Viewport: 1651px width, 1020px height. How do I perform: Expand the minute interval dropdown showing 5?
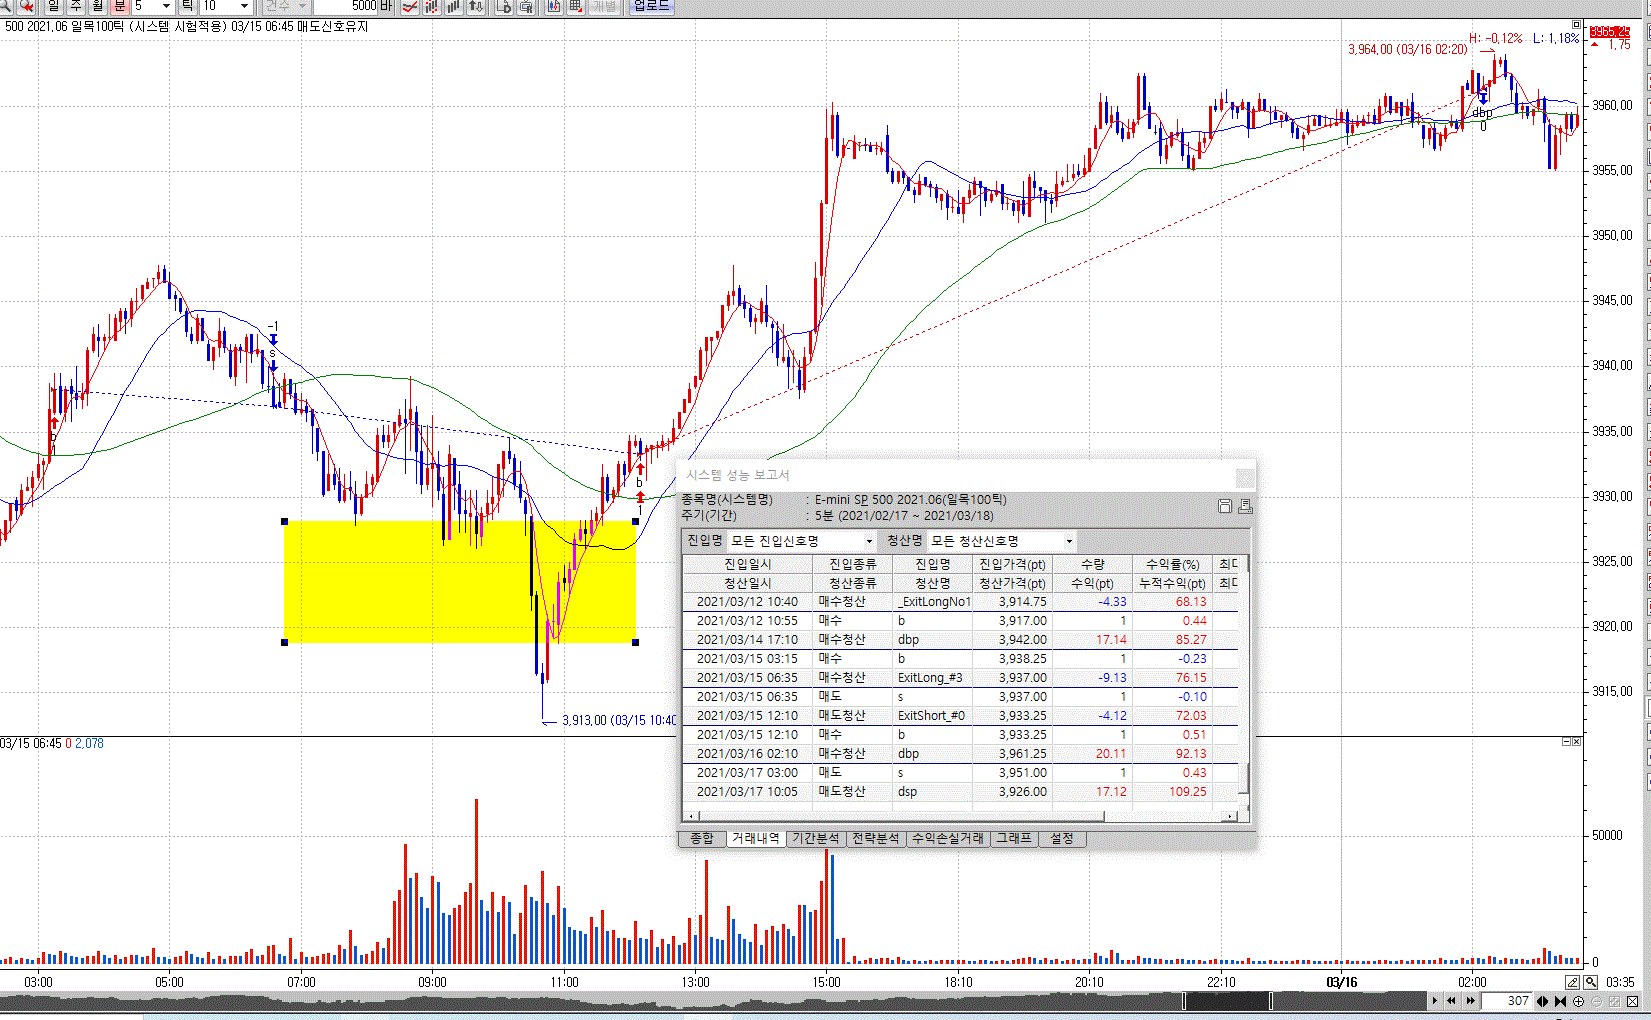tap(166, 6)
